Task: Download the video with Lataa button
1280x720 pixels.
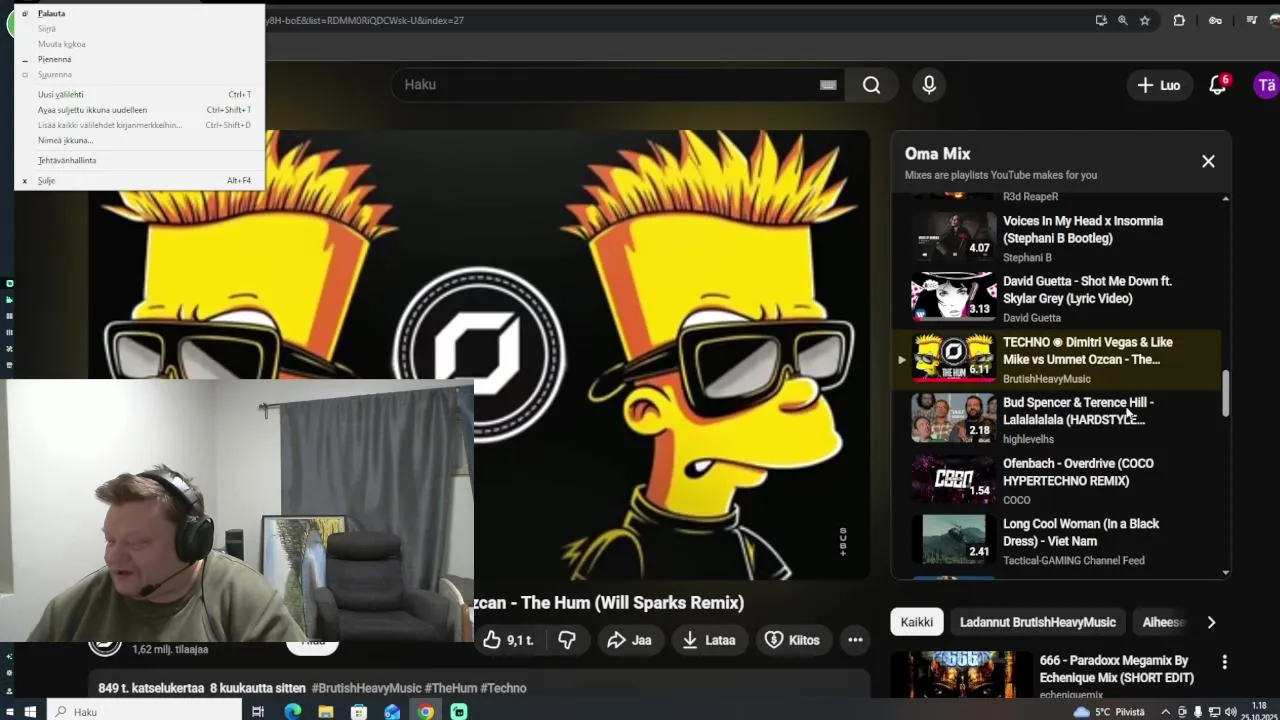Action: tap(709, 640)
